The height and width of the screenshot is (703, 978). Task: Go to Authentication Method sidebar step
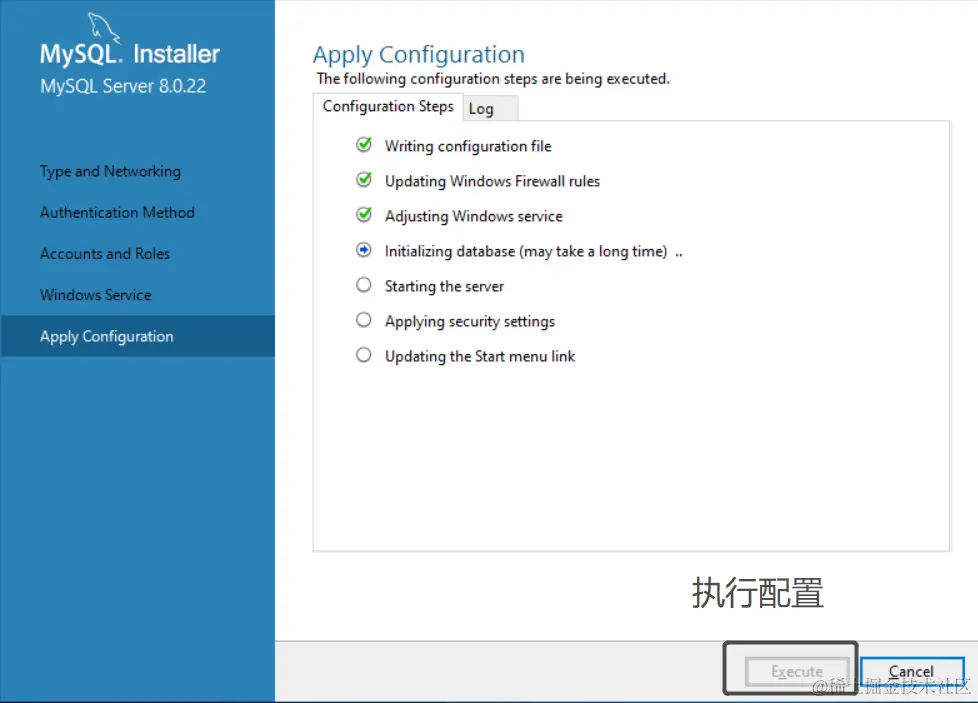pos(117,213)
